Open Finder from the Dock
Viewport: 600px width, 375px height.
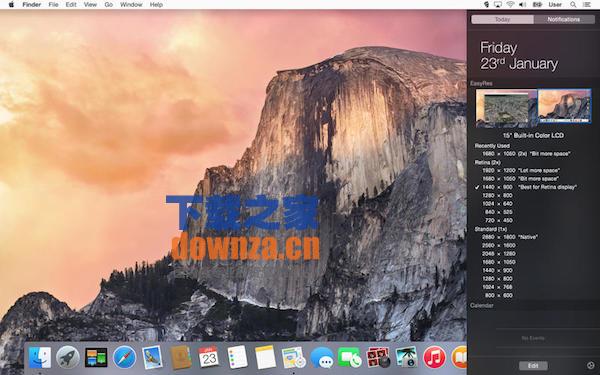[x=40, y=357]
